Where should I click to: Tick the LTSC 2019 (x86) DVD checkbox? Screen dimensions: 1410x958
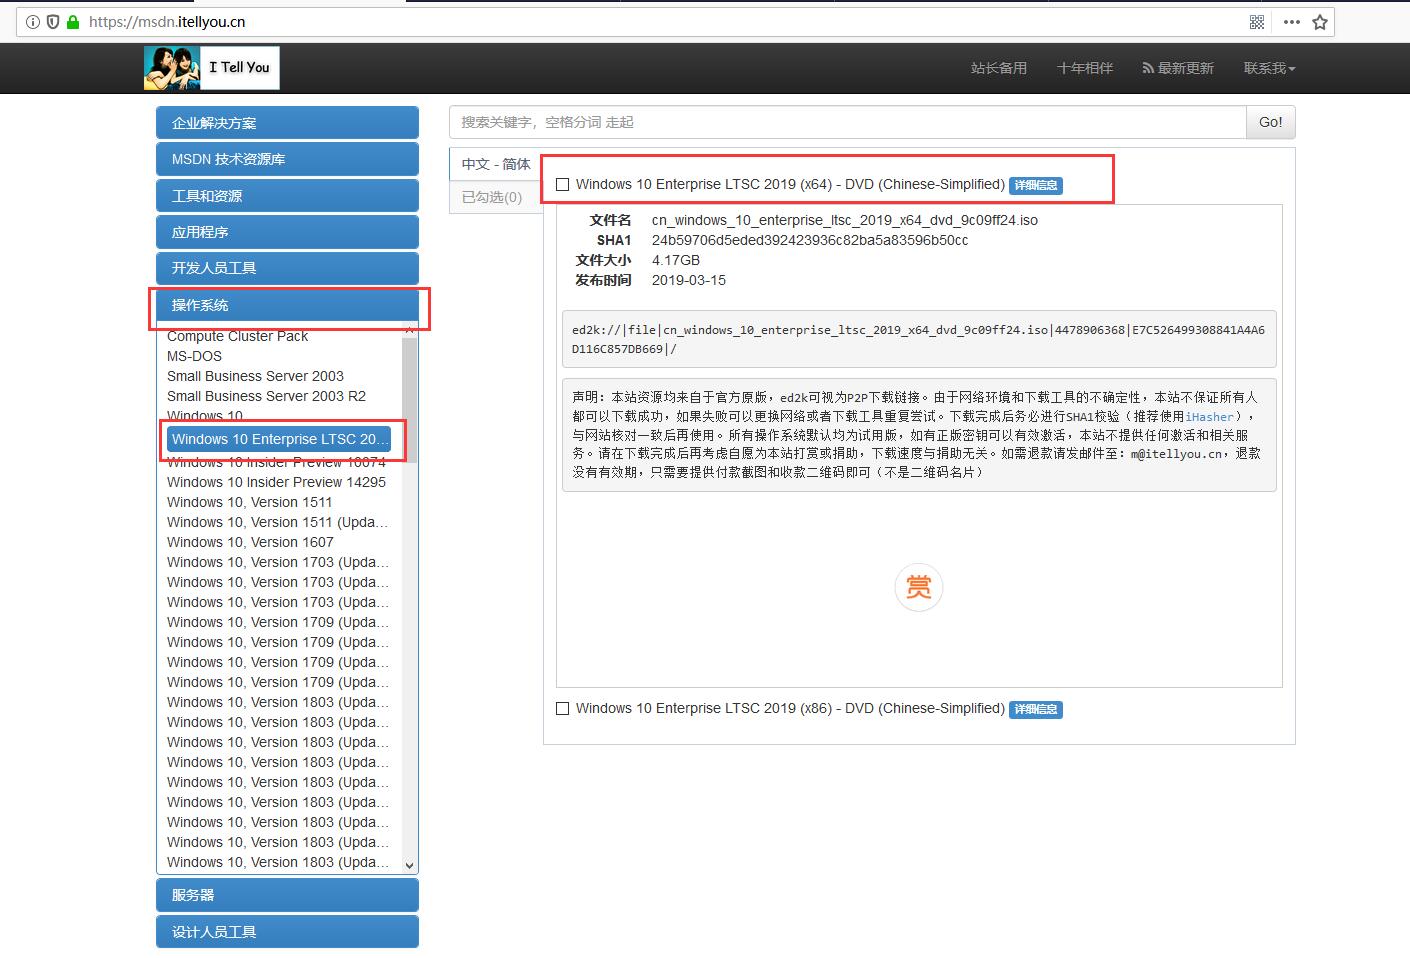563,709
